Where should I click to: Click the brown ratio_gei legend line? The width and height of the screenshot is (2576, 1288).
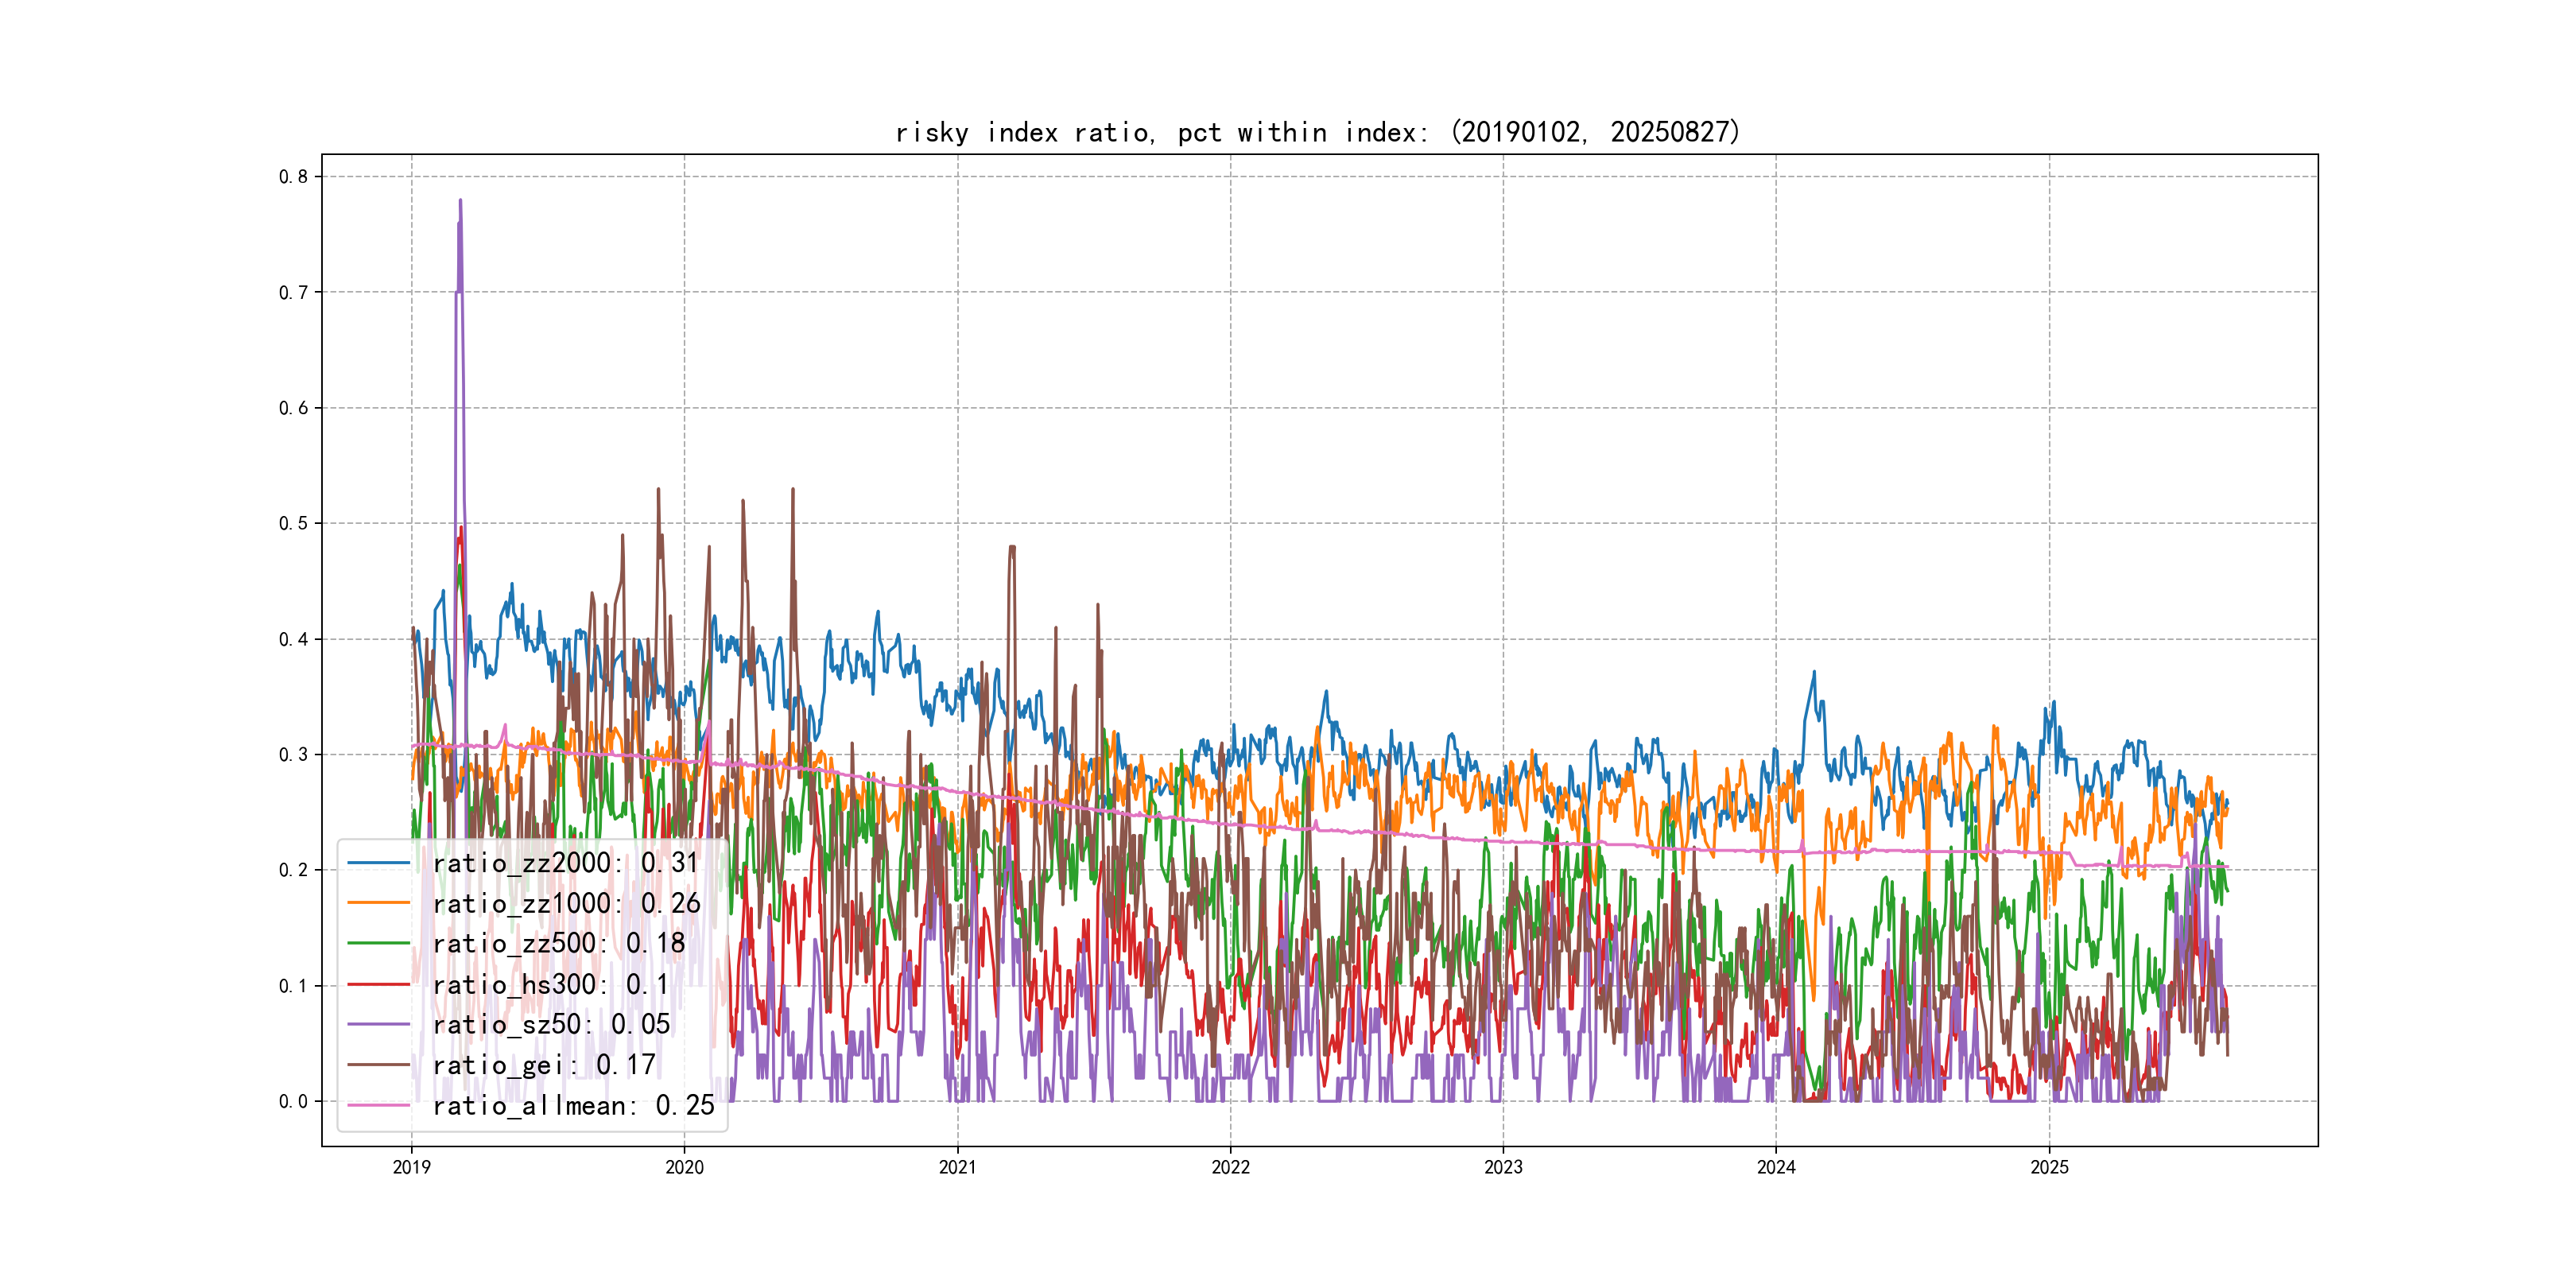tap(378, 1065)
